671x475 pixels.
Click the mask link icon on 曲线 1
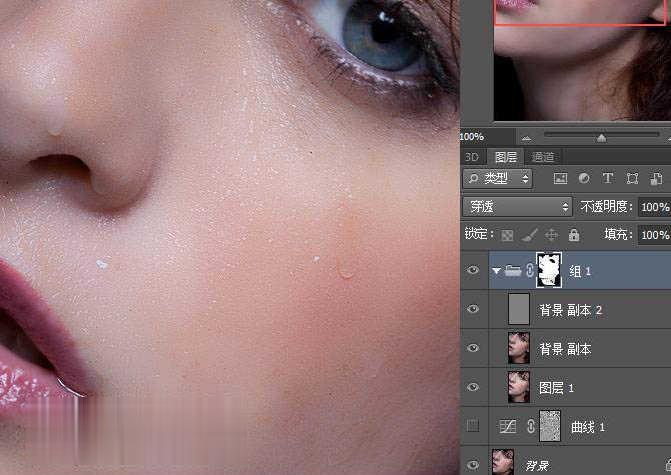coord(531,426)
